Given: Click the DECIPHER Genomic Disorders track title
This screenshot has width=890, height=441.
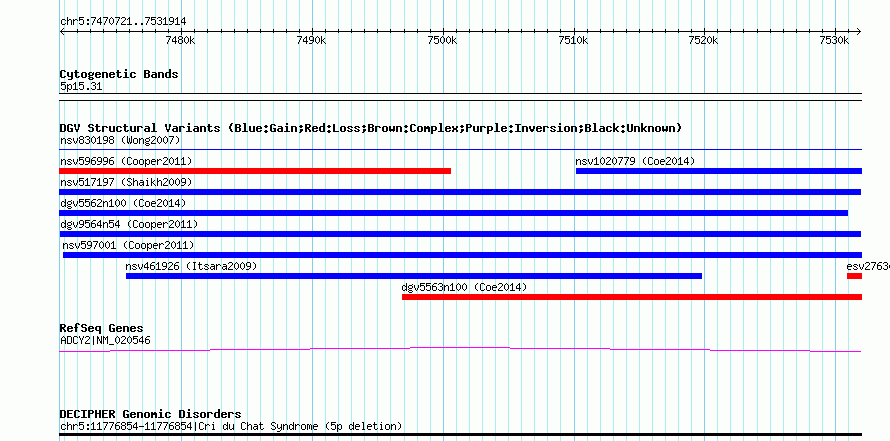Looking at the screenshot, I should pyautogui.click(x=150, y=414).
